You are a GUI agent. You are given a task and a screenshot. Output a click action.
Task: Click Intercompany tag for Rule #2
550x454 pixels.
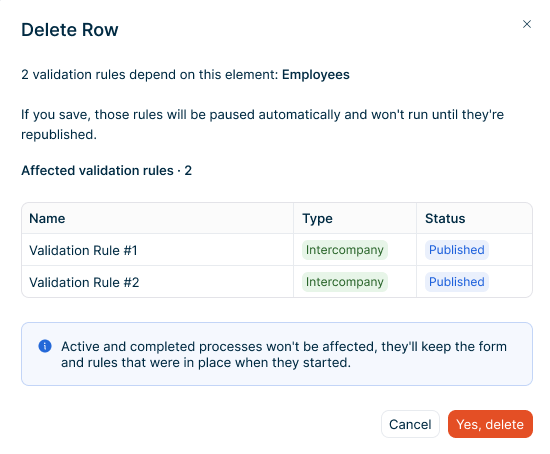[344, 282]
